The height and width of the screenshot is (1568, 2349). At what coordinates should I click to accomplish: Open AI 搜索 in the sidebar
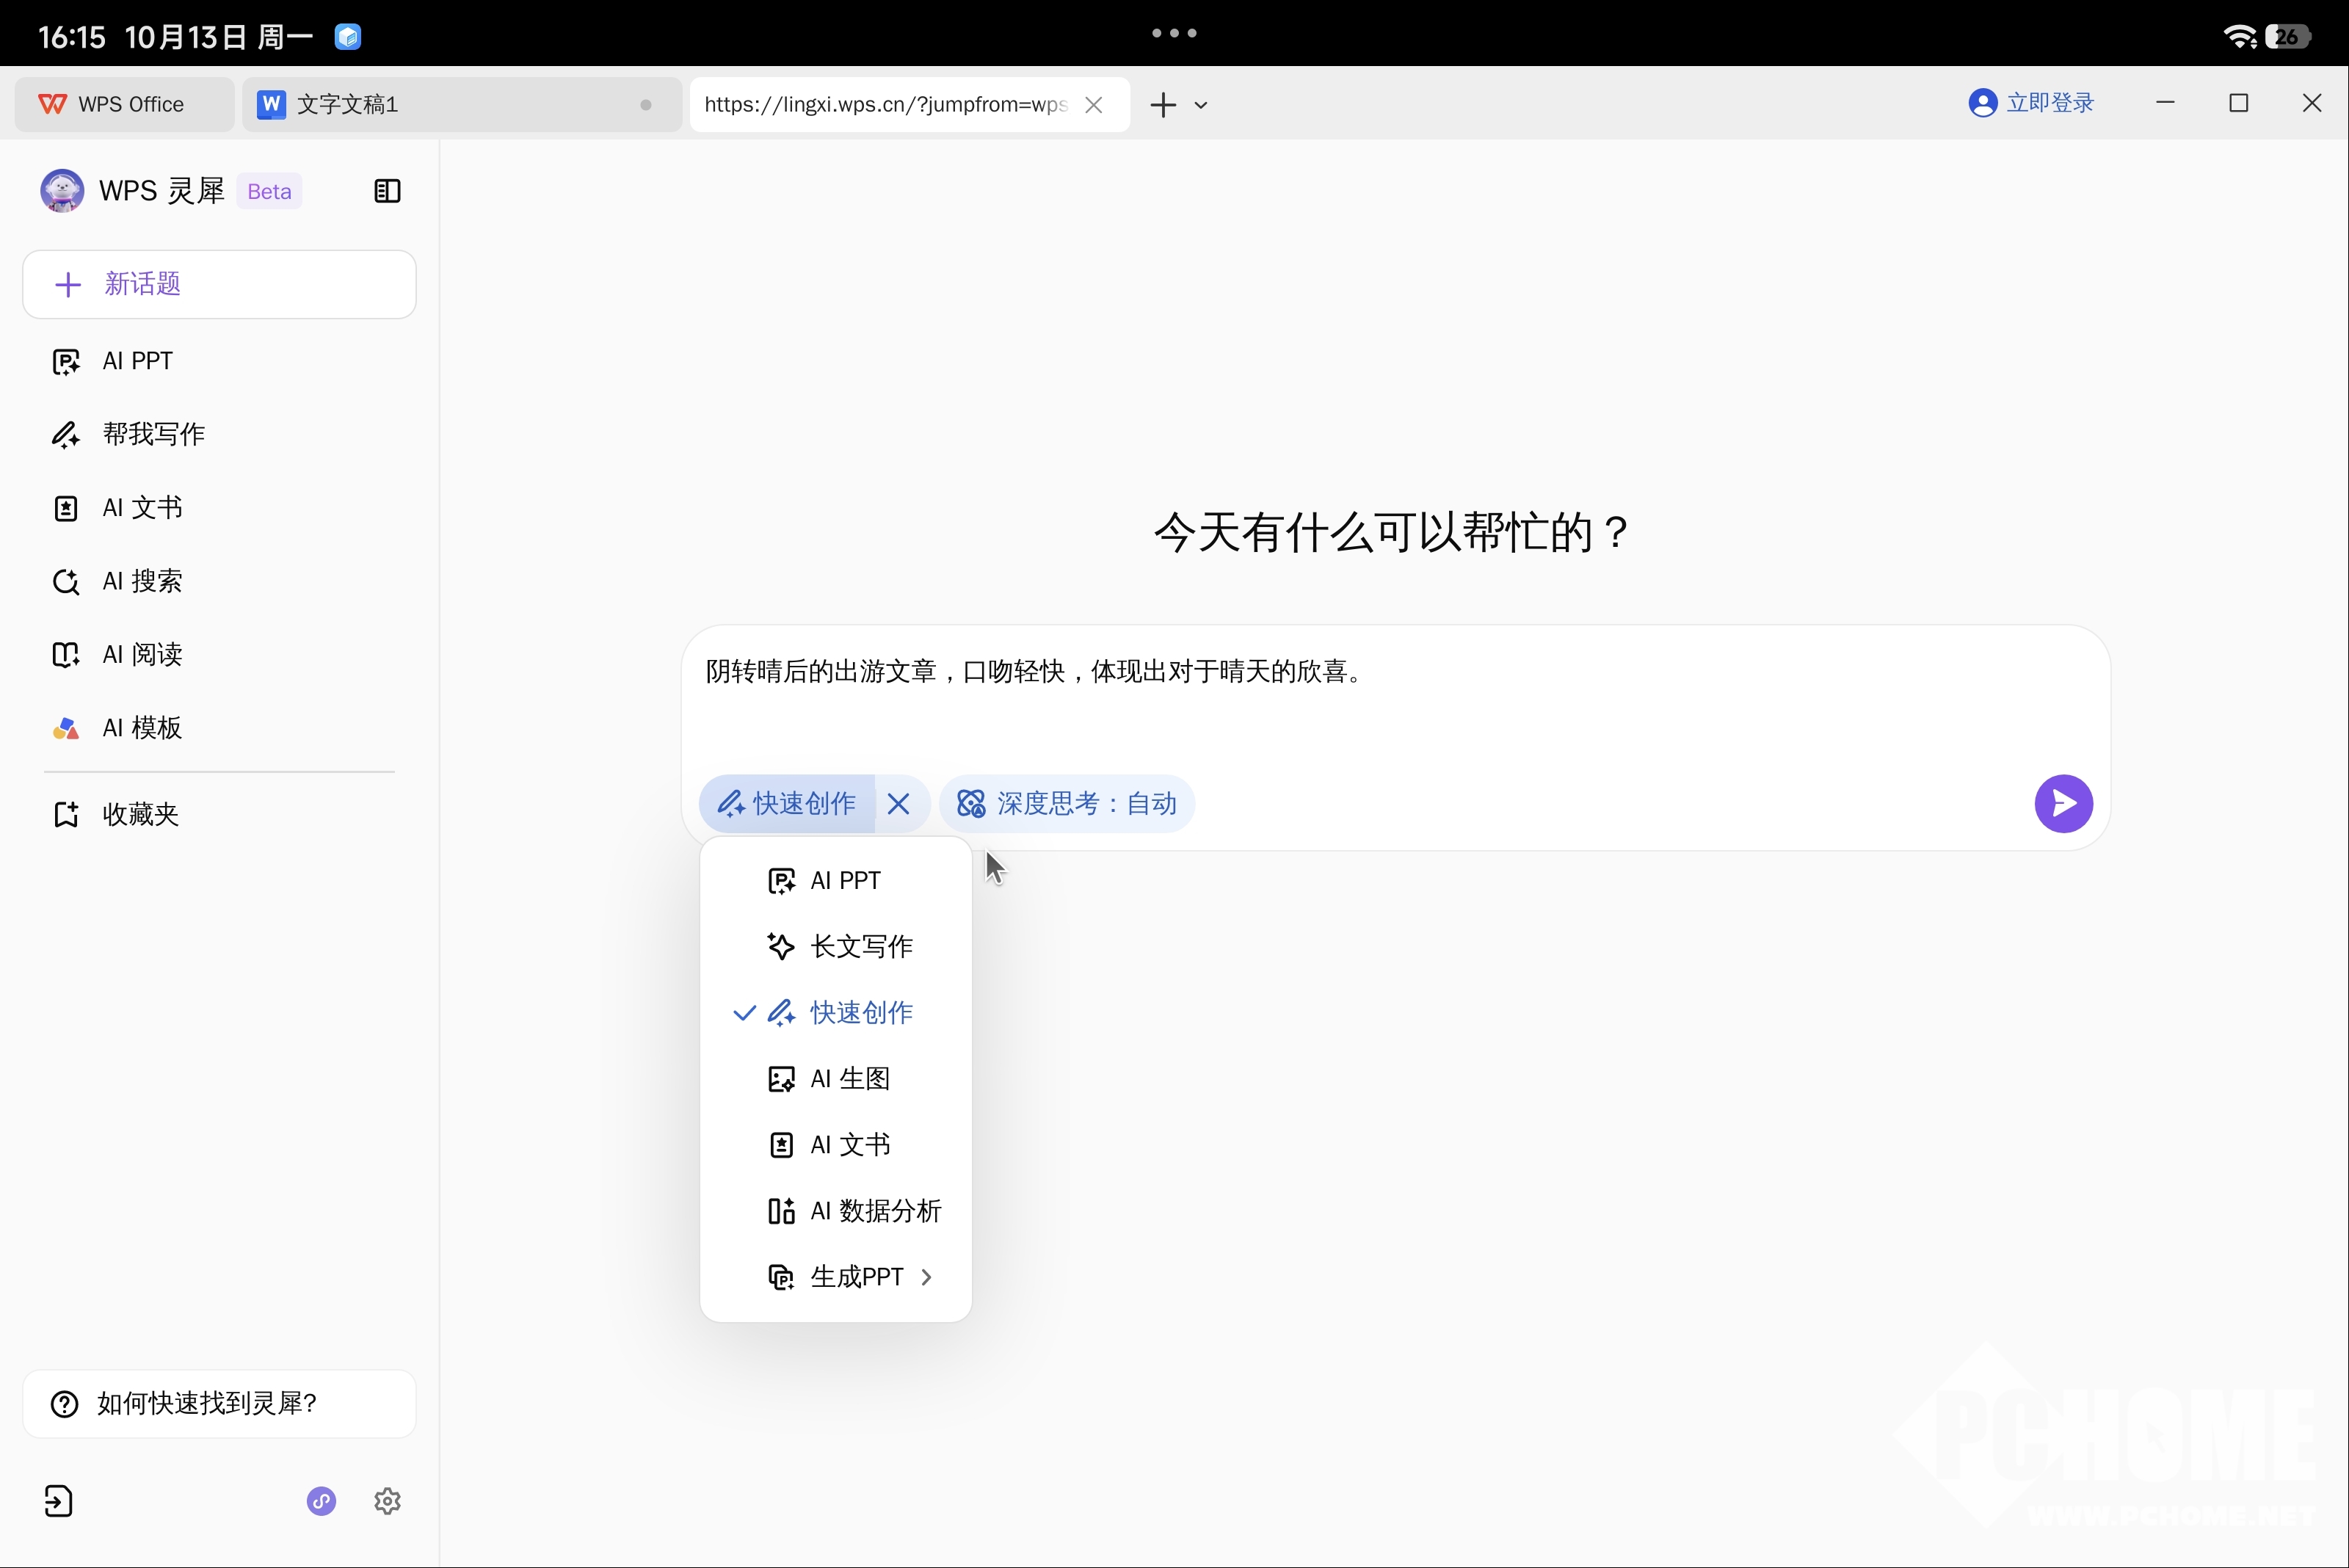click(x=142, y=581)
